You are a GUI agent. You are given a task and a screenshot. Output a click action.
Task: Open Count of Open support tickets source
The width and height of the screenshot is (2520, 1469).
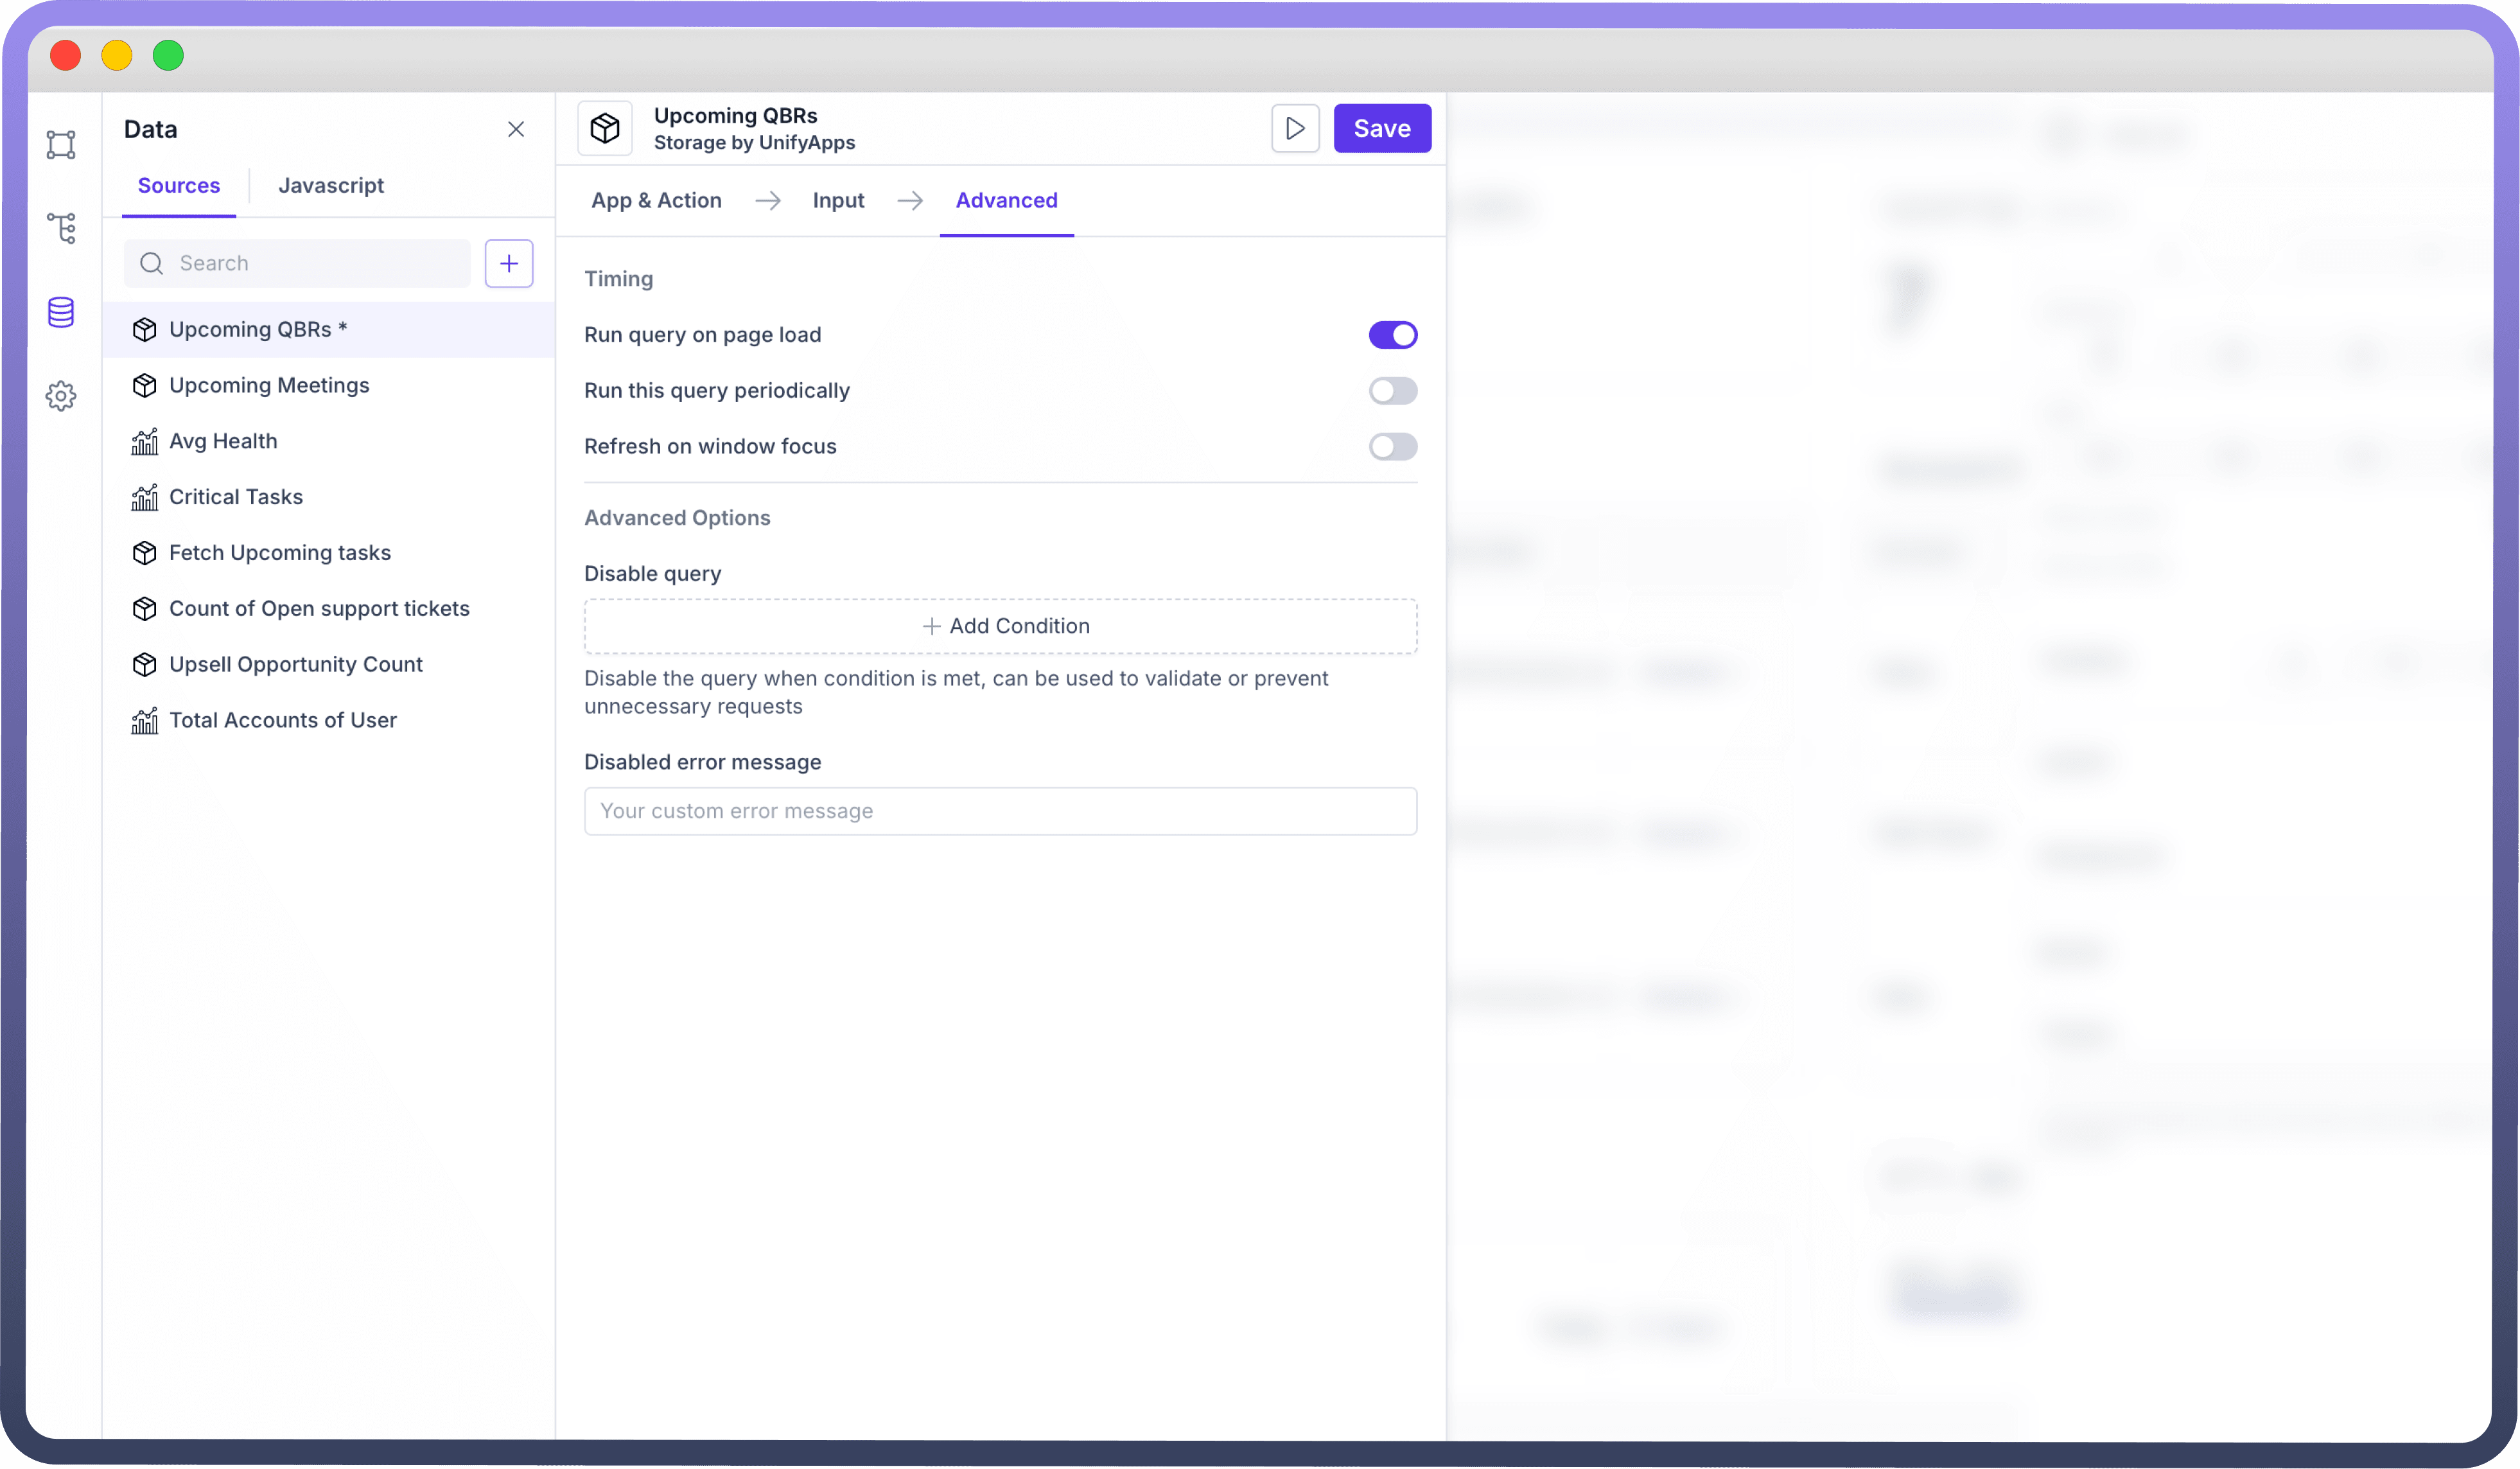point(319,608)
